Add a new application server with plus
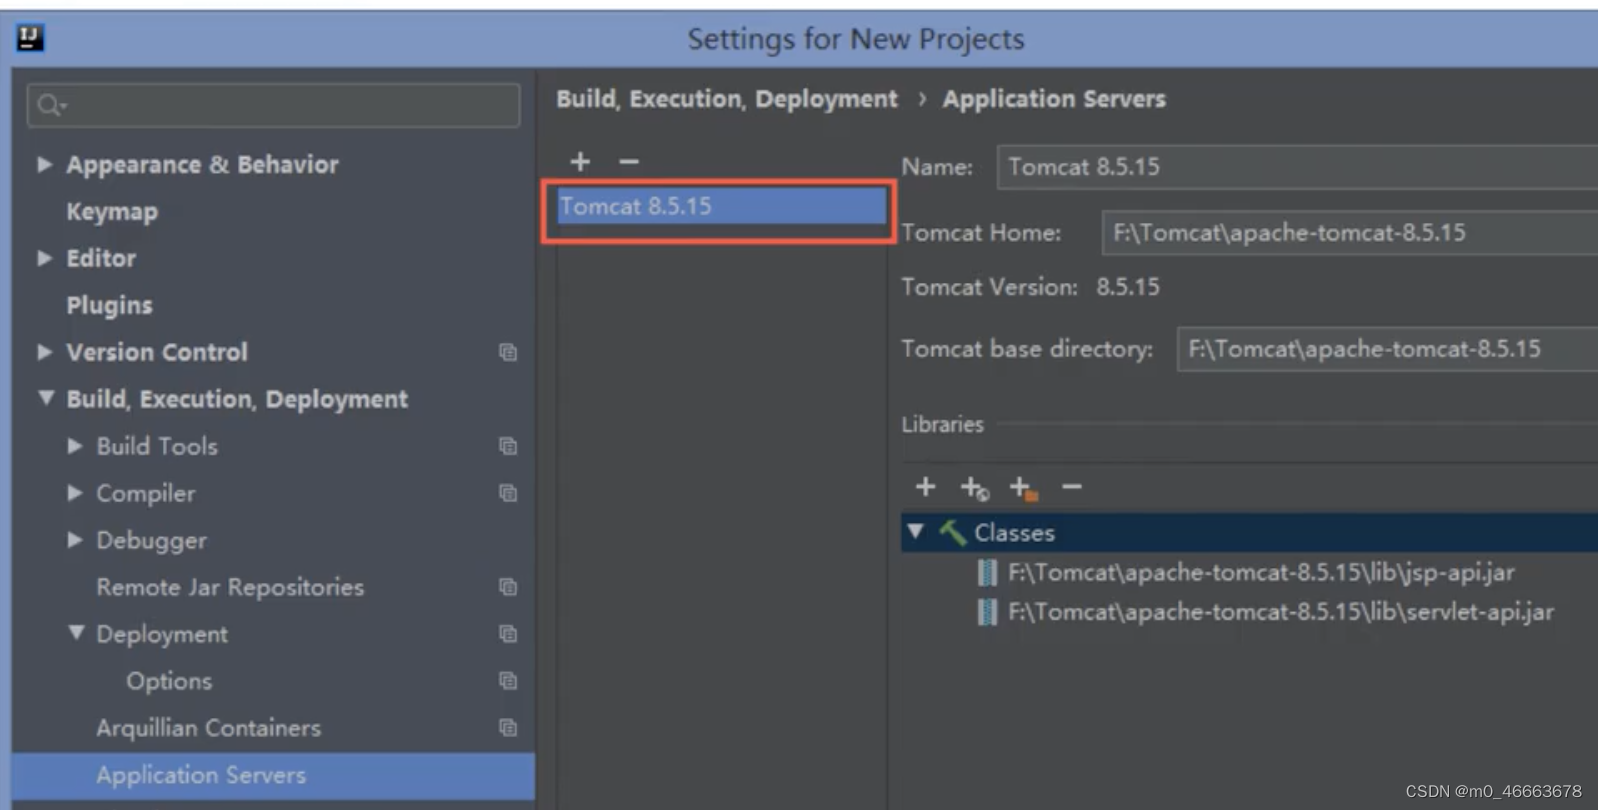The width and height of the screenshot is (1598, 810). pos(580,160)
